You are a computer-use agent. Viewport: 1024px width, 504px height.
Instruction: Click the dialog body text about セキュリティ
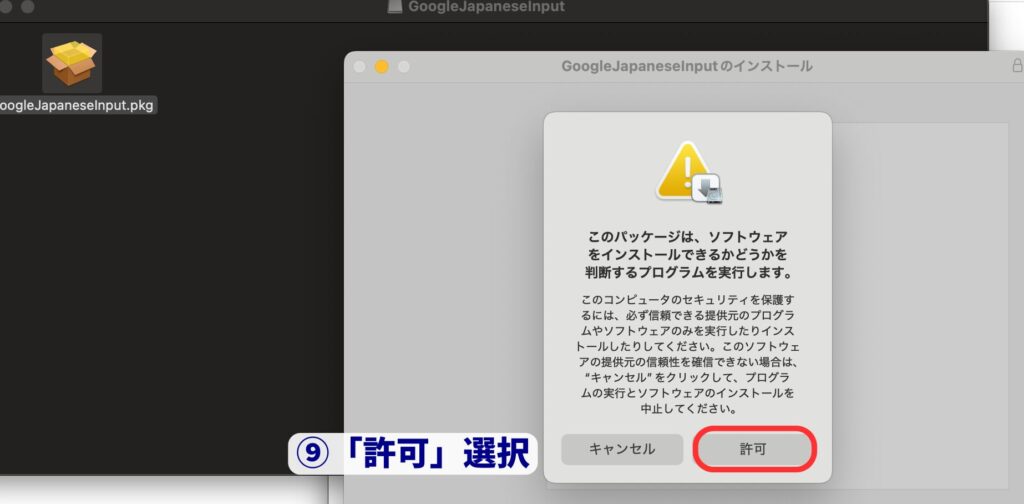[x=688, y=354]
